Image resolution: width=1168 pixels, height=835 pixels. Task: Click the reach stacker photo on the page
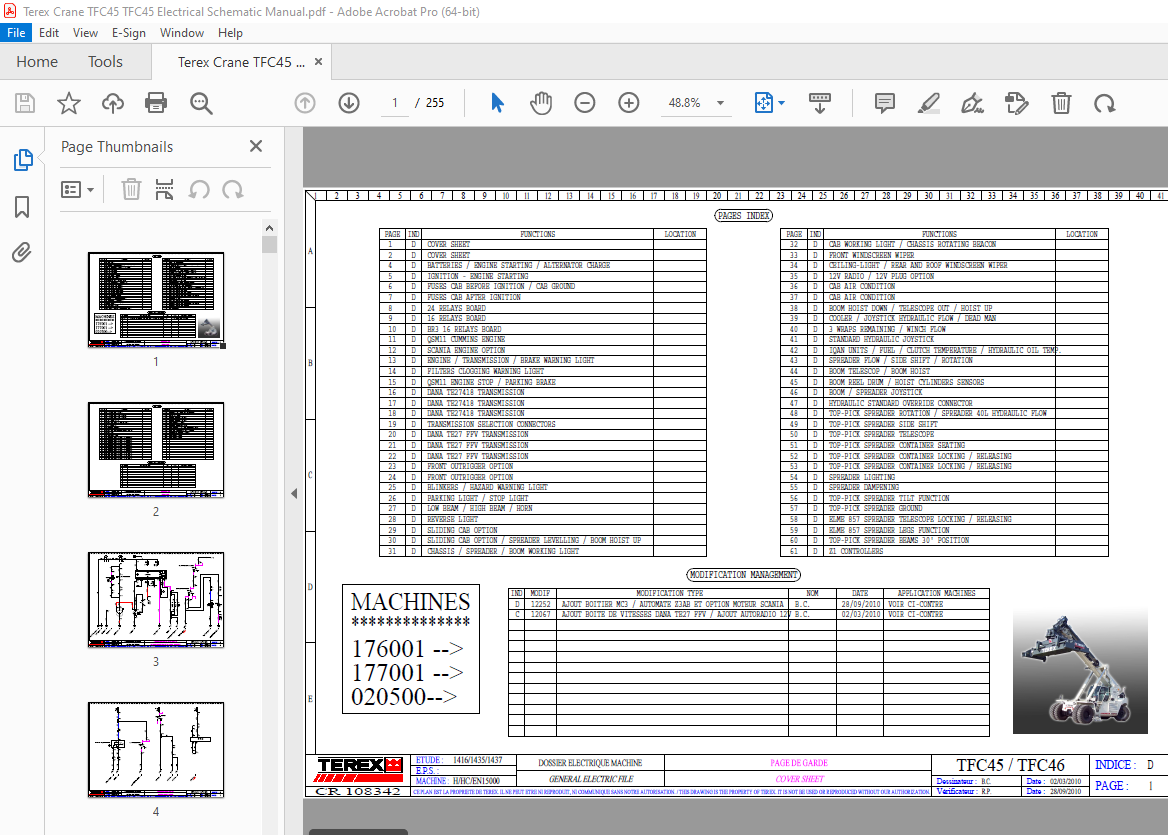tap(1079, 671)
